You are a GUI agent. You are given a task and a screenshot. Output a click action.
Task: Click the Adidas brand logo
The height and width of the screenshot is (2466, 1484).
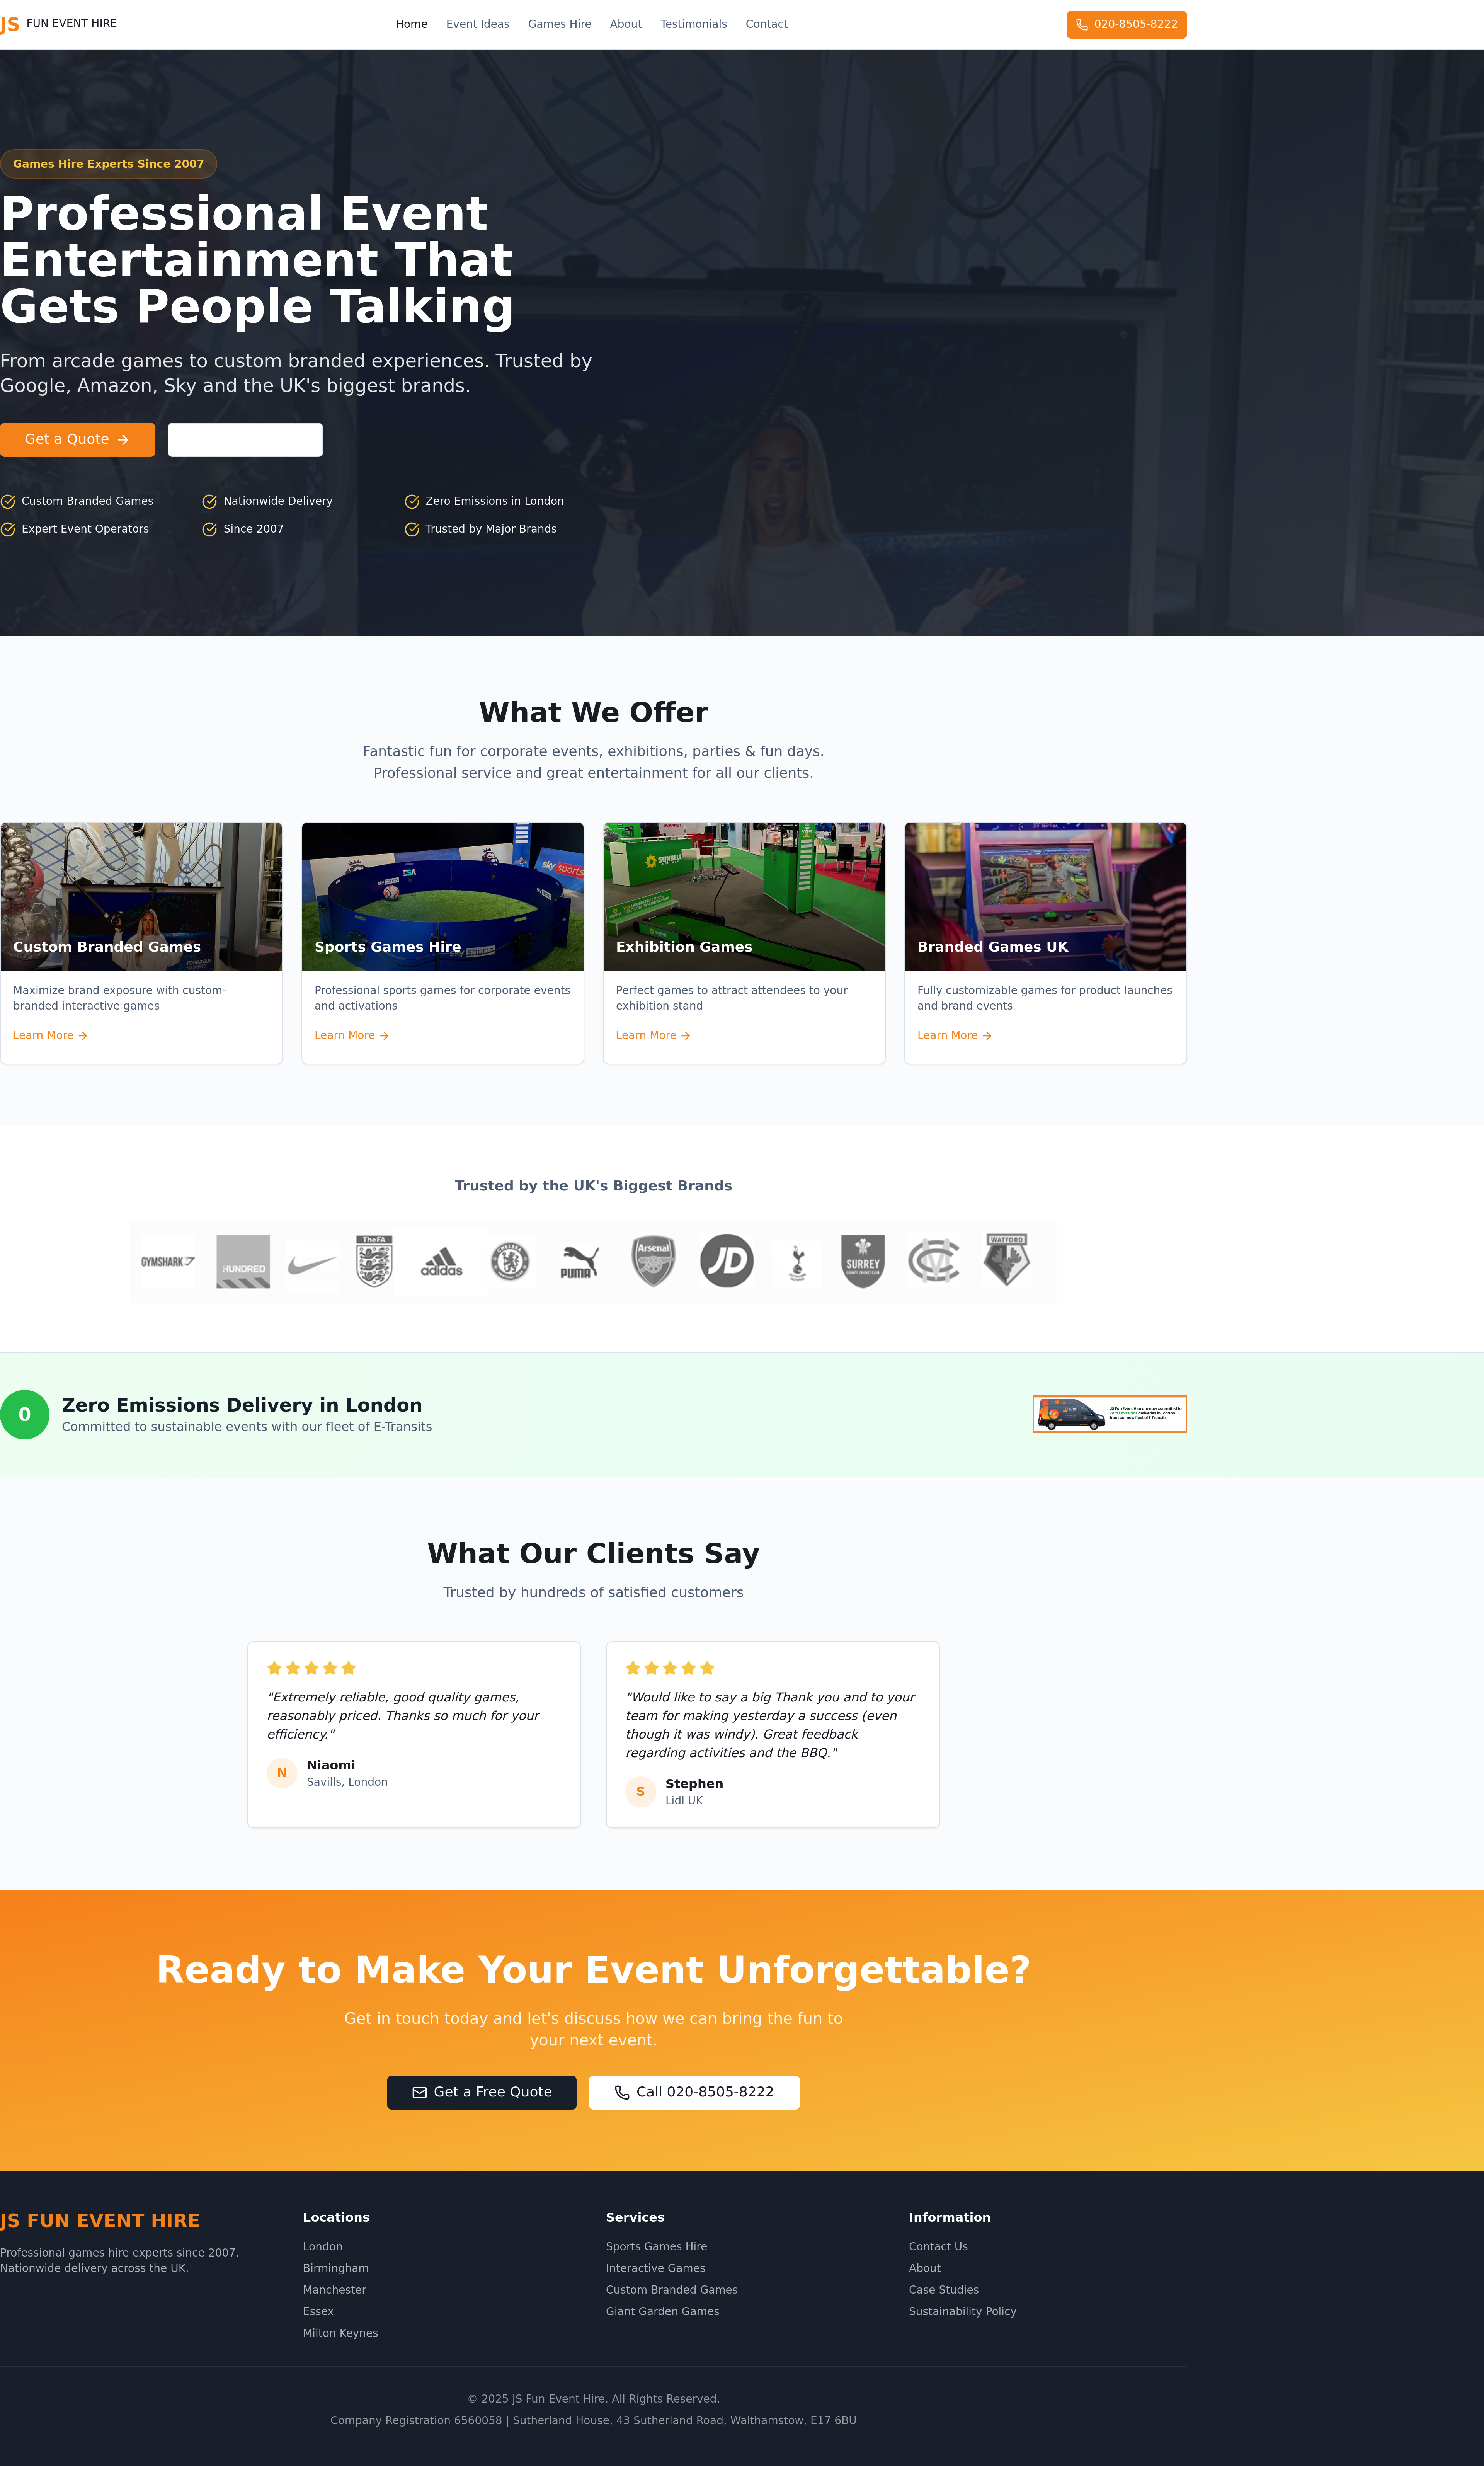pyautogui.click(x=441, y=1263)
